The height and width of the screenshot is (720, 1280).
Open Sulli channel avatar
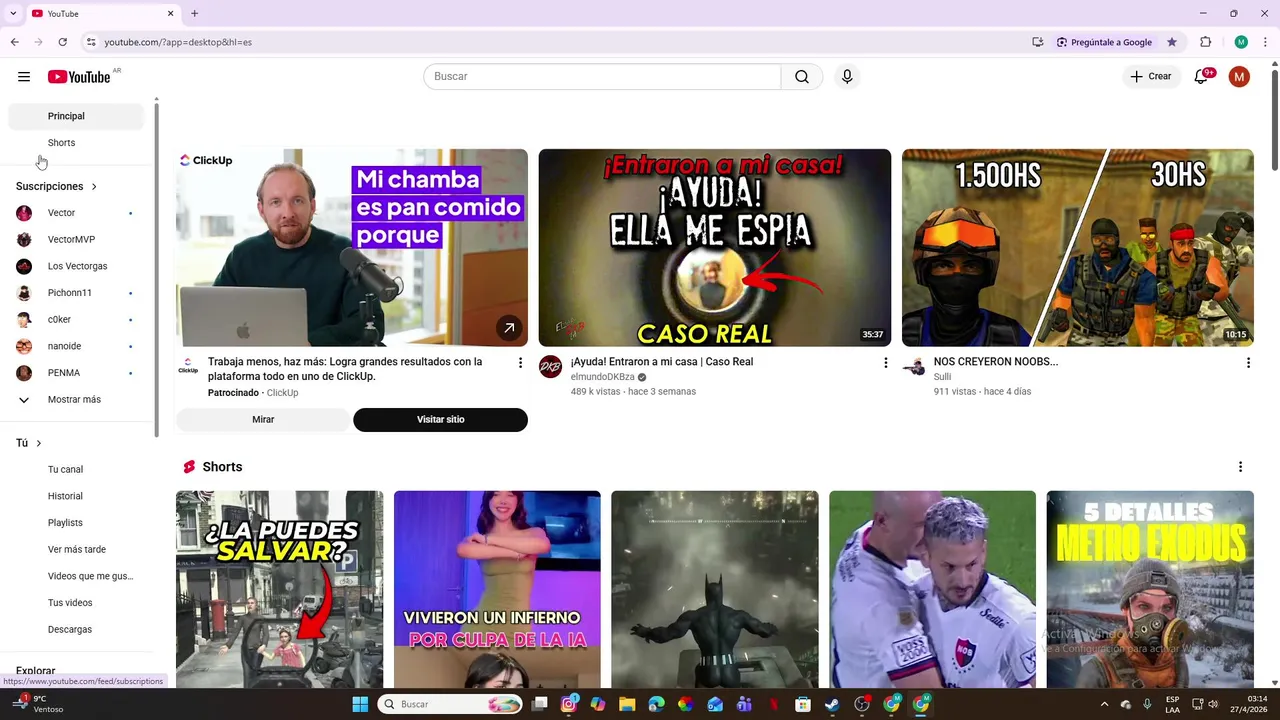coord(914,367)
